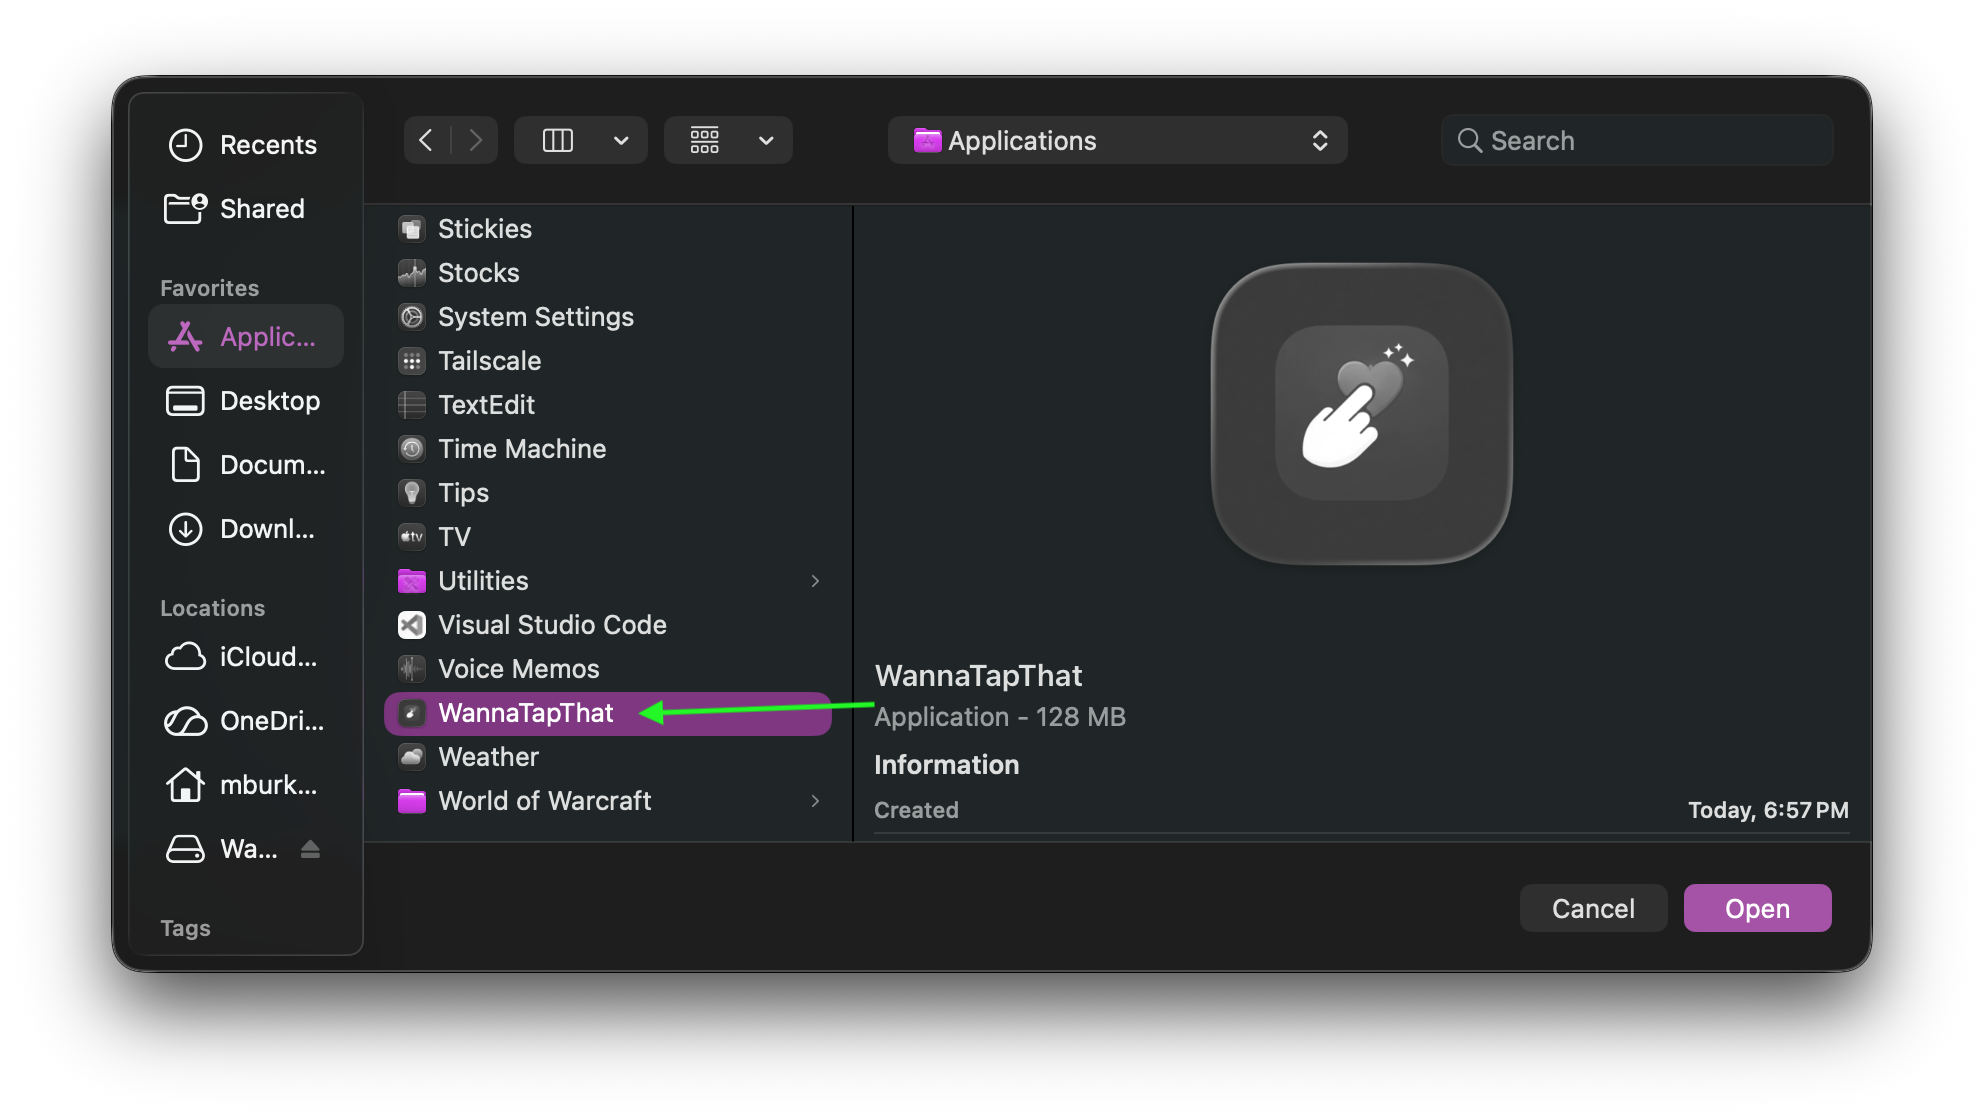The height and width of the screenshot is (1120, 1984).
Task: Click the Time Machine app icon
Action: point(412,449)
